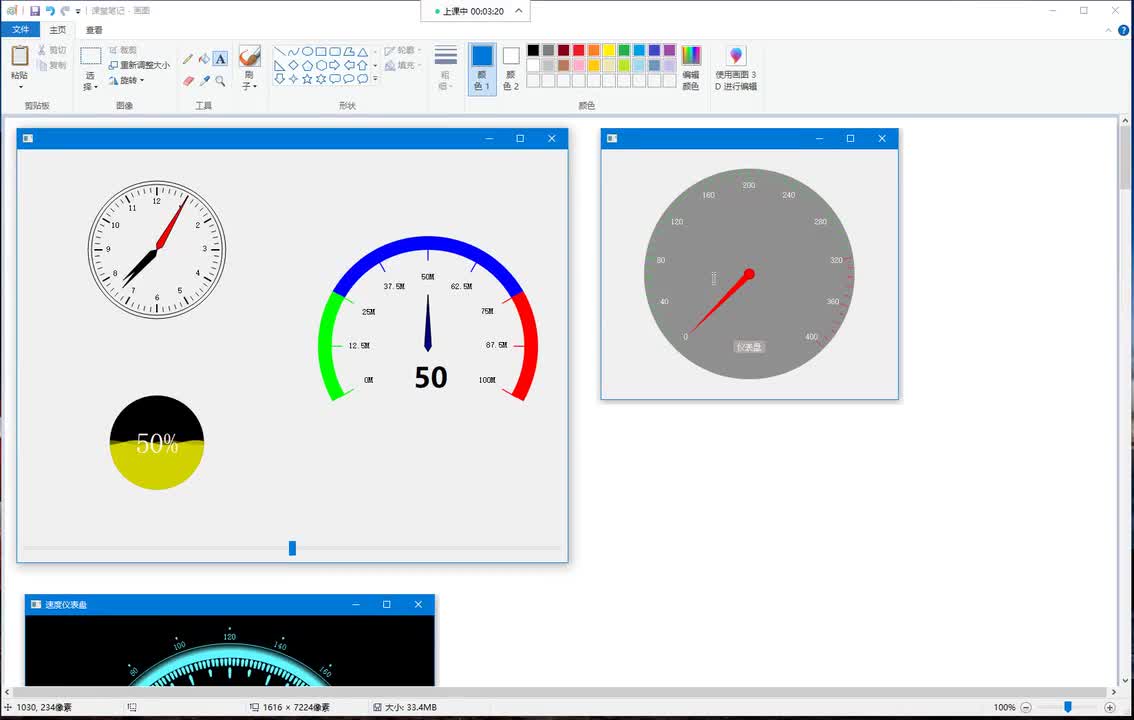Click the vertical scrollbar thumb

pos(1125,158)
